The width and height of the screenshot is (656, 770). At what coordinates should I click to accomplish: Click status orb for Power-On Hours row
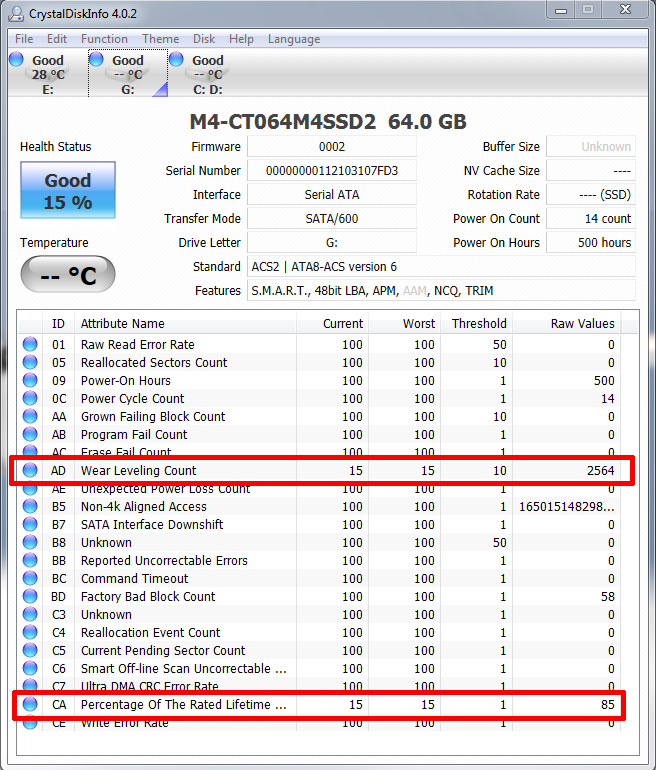point(30,381)
